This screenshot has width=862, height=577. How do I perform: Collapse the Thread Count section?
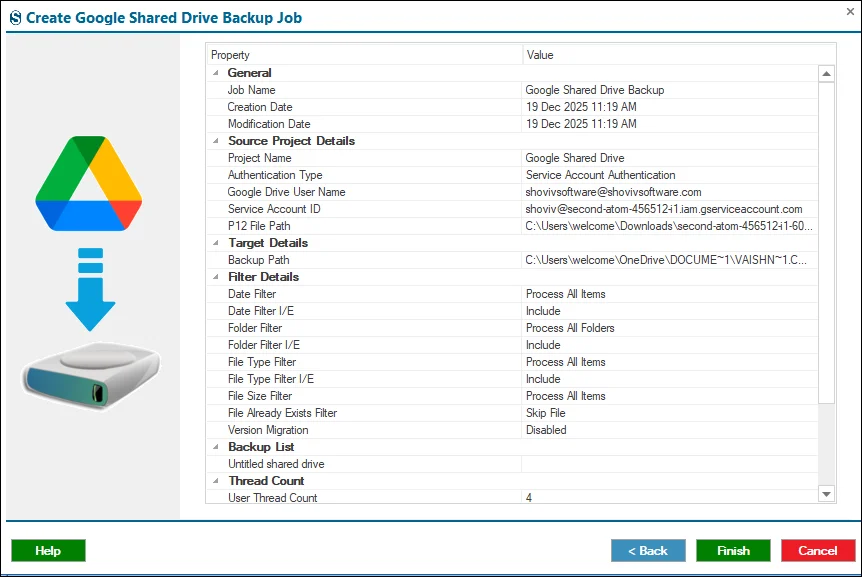(x=216, y=480)
